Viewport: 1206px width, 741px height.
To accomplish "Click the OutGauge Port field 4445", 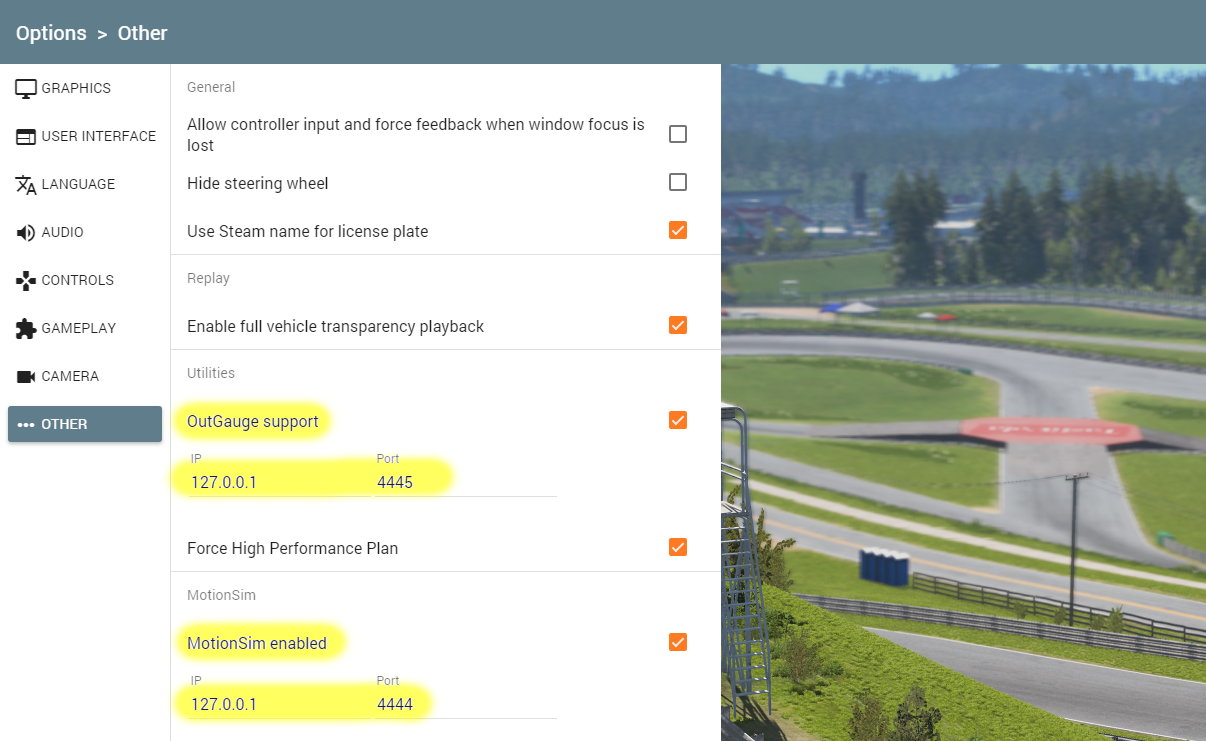I will coord(465,482).
